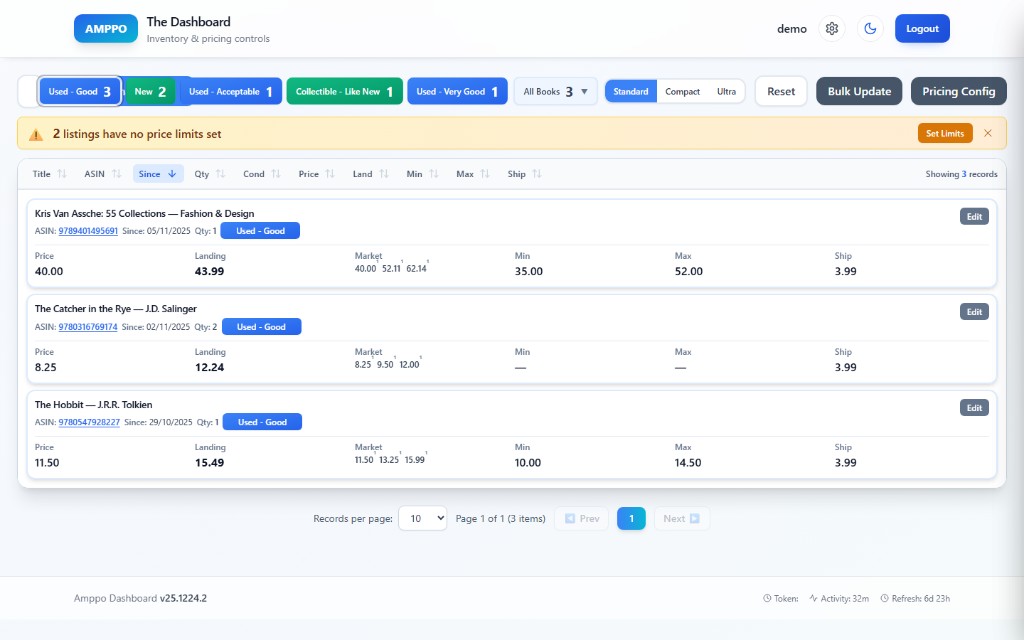Click The Hobbit max value 14.50
The height and width of the screenshot is (640, 1024).
coord(688,462)
